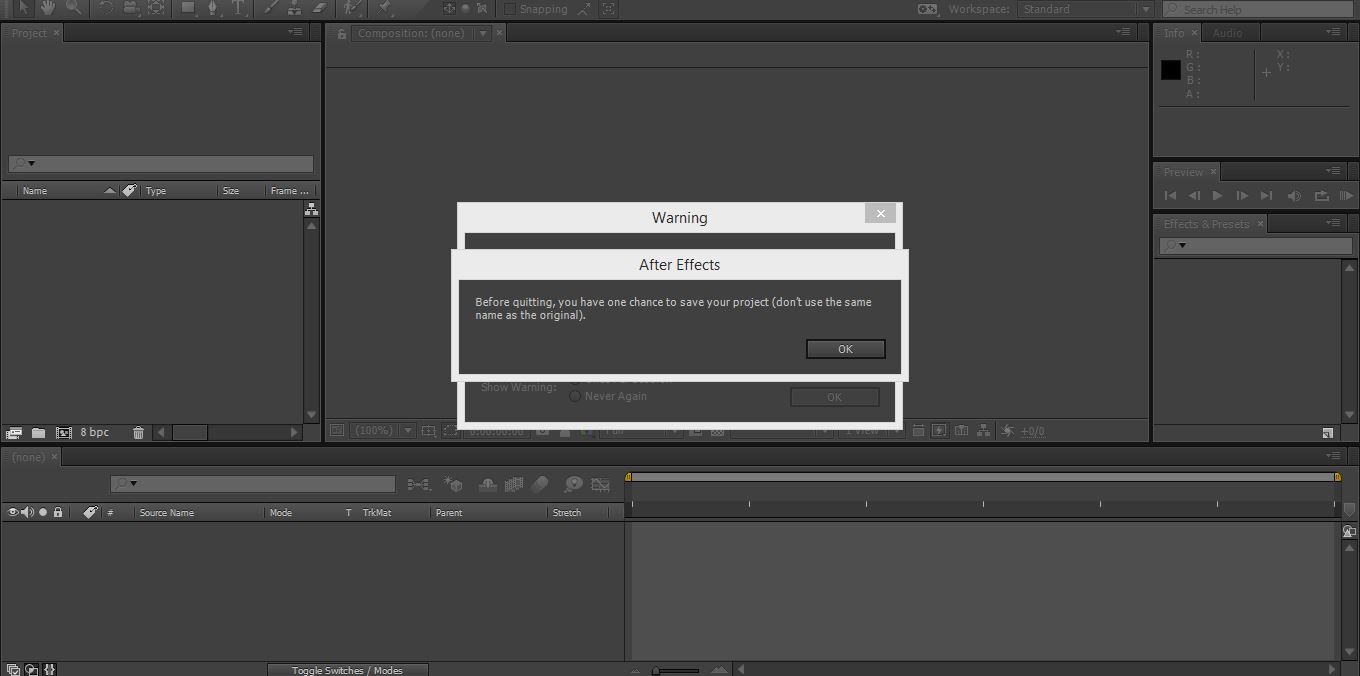Click the Interpret Footage icon in Project panel
Image resolution: width=1360 pixels, height=676 pixels.
click(x=14, y=433)
